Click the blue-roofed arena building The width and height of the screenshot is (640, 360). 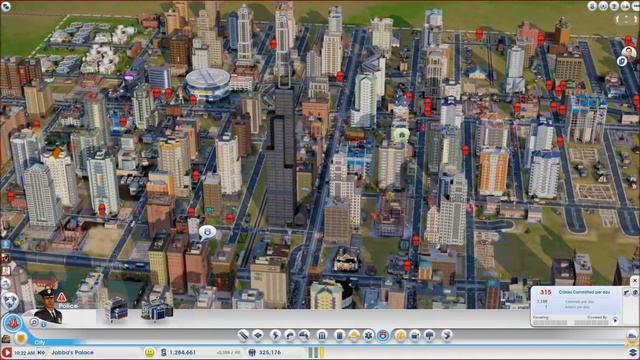coord(208,84)
